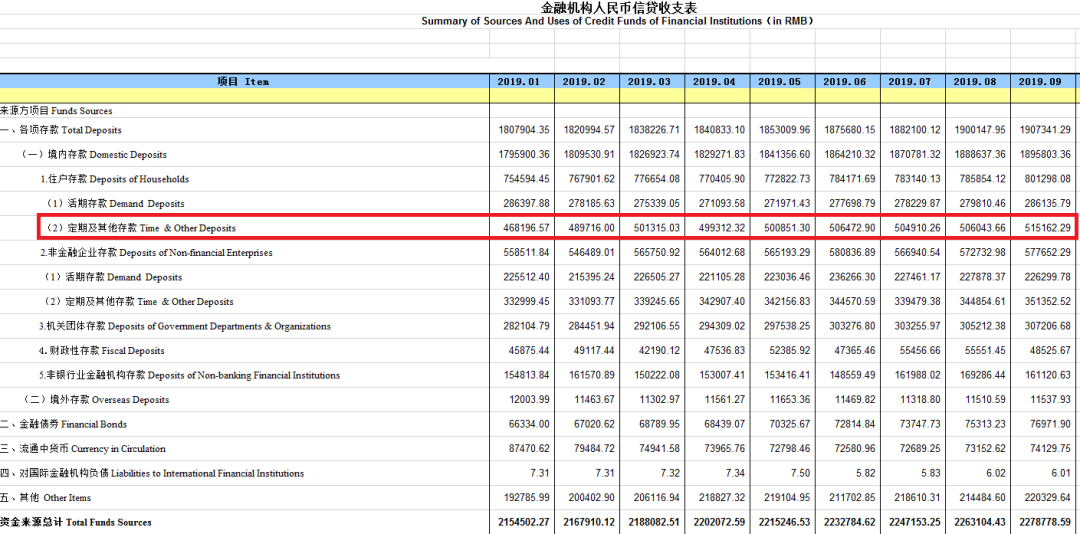Click the Deposits of Households 2019.03 value 776654.08
The image size is (1080, 534).
pyautogui.click(x=651, y=179)
